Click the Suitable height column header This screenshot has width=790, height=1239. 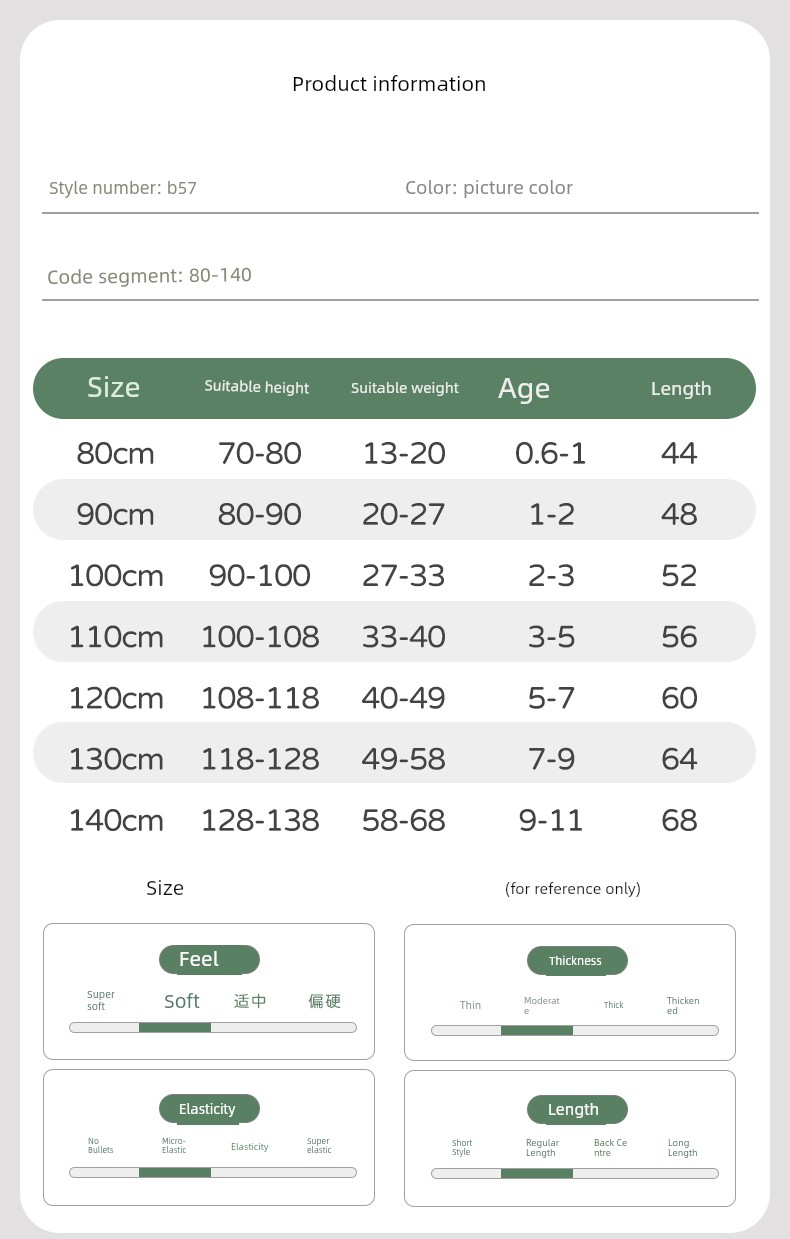point(257,387)
